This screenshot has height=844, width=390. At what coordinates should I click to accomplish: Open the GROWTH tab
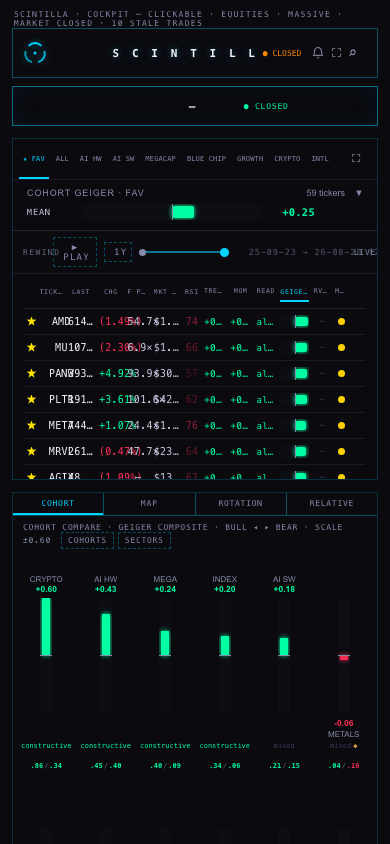pyautogui.click(x=250, y=159)
